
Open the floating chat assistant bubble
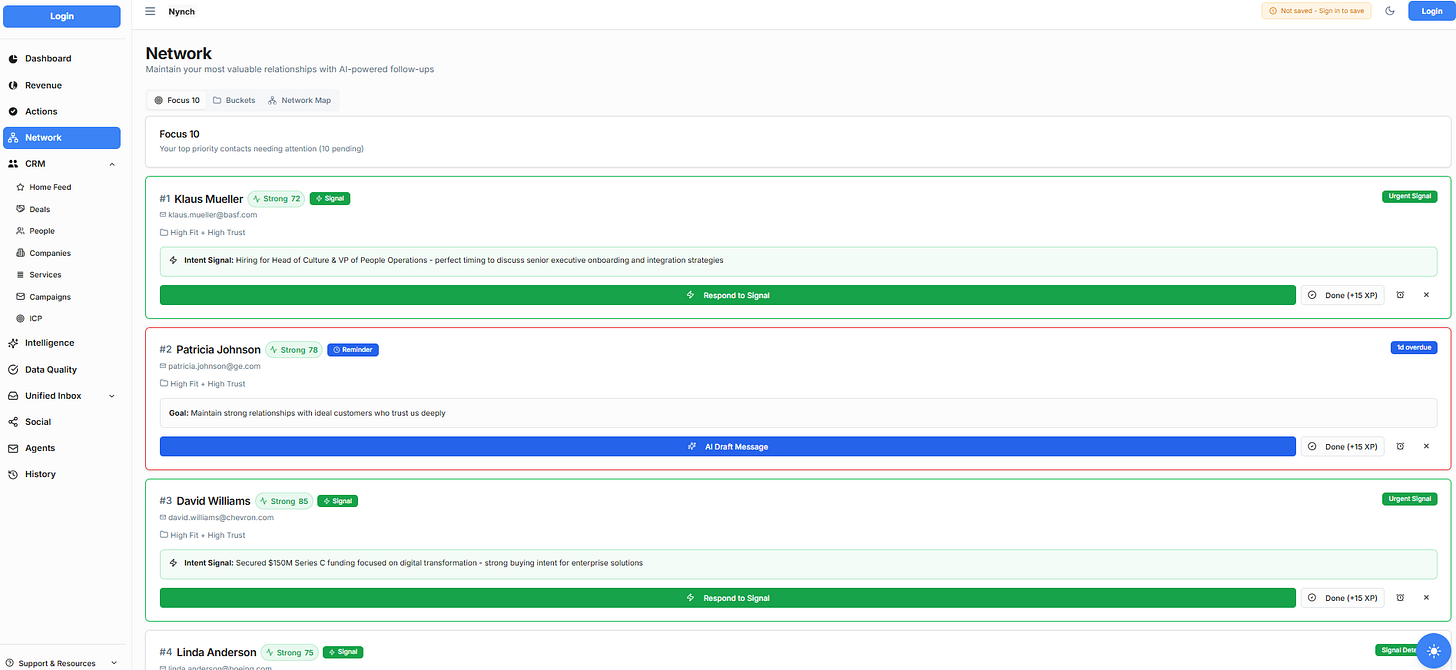(1434, 650)
